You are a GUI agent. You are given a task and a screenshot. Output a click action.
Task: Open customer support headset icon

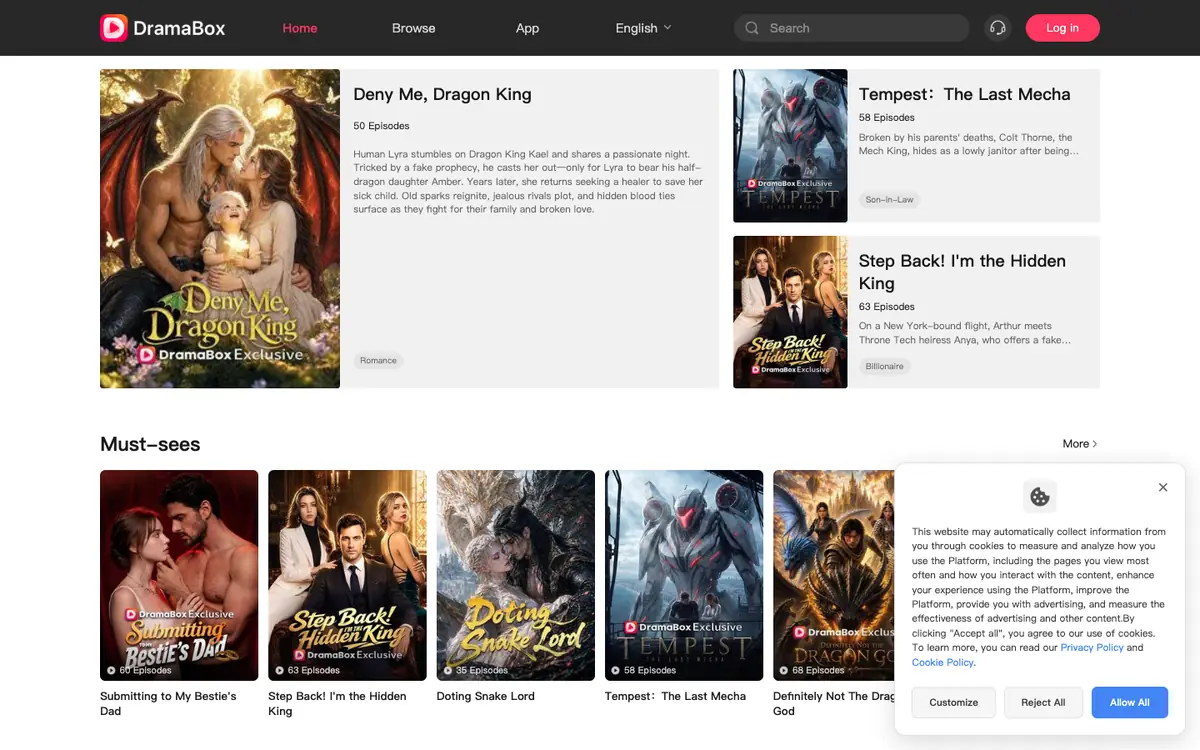click(x=997, y=28)
